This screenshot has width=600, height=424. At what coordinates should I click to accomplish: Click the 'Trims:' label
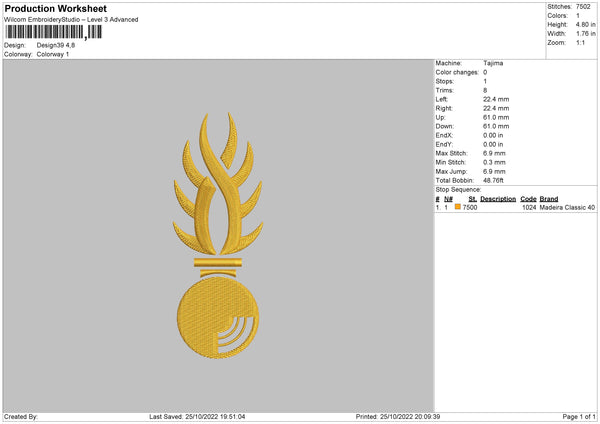445,90
